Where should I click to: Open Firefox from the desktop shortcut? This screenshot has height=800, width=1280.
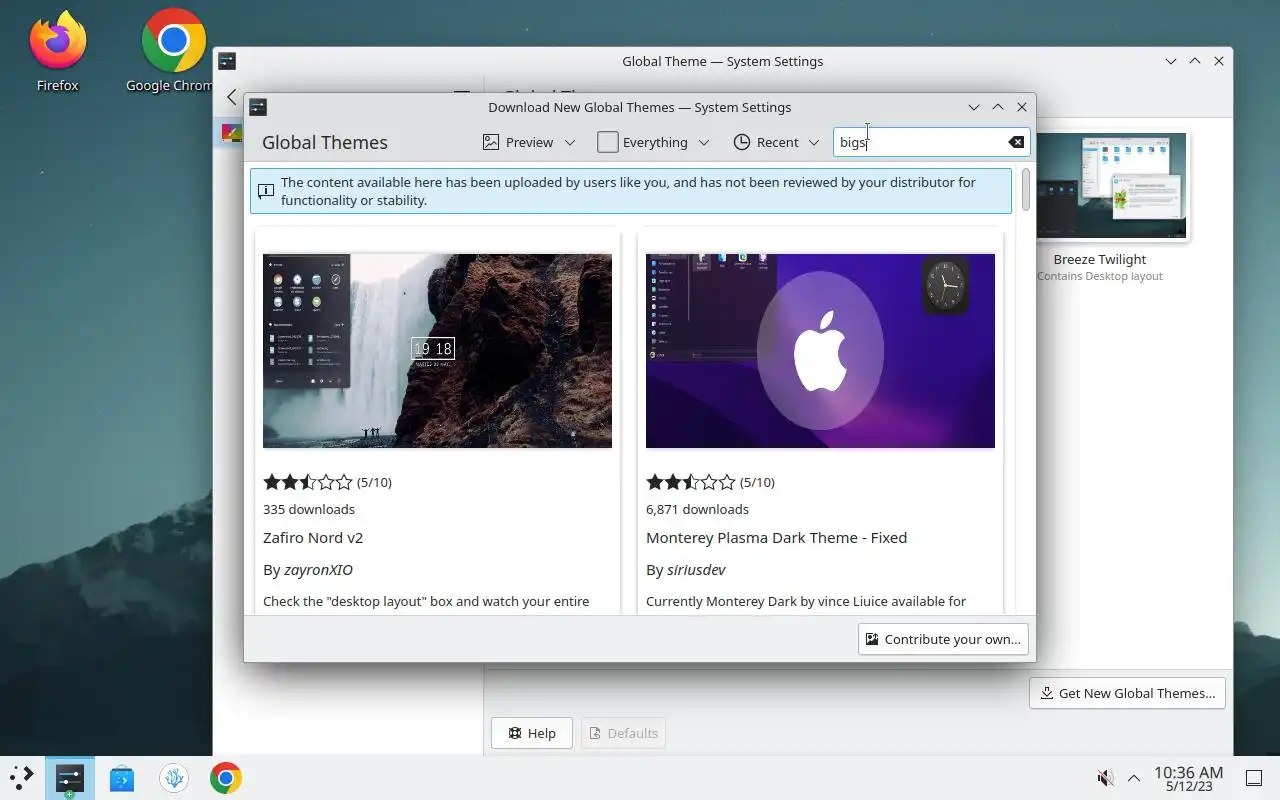click(x=57, y=50)
